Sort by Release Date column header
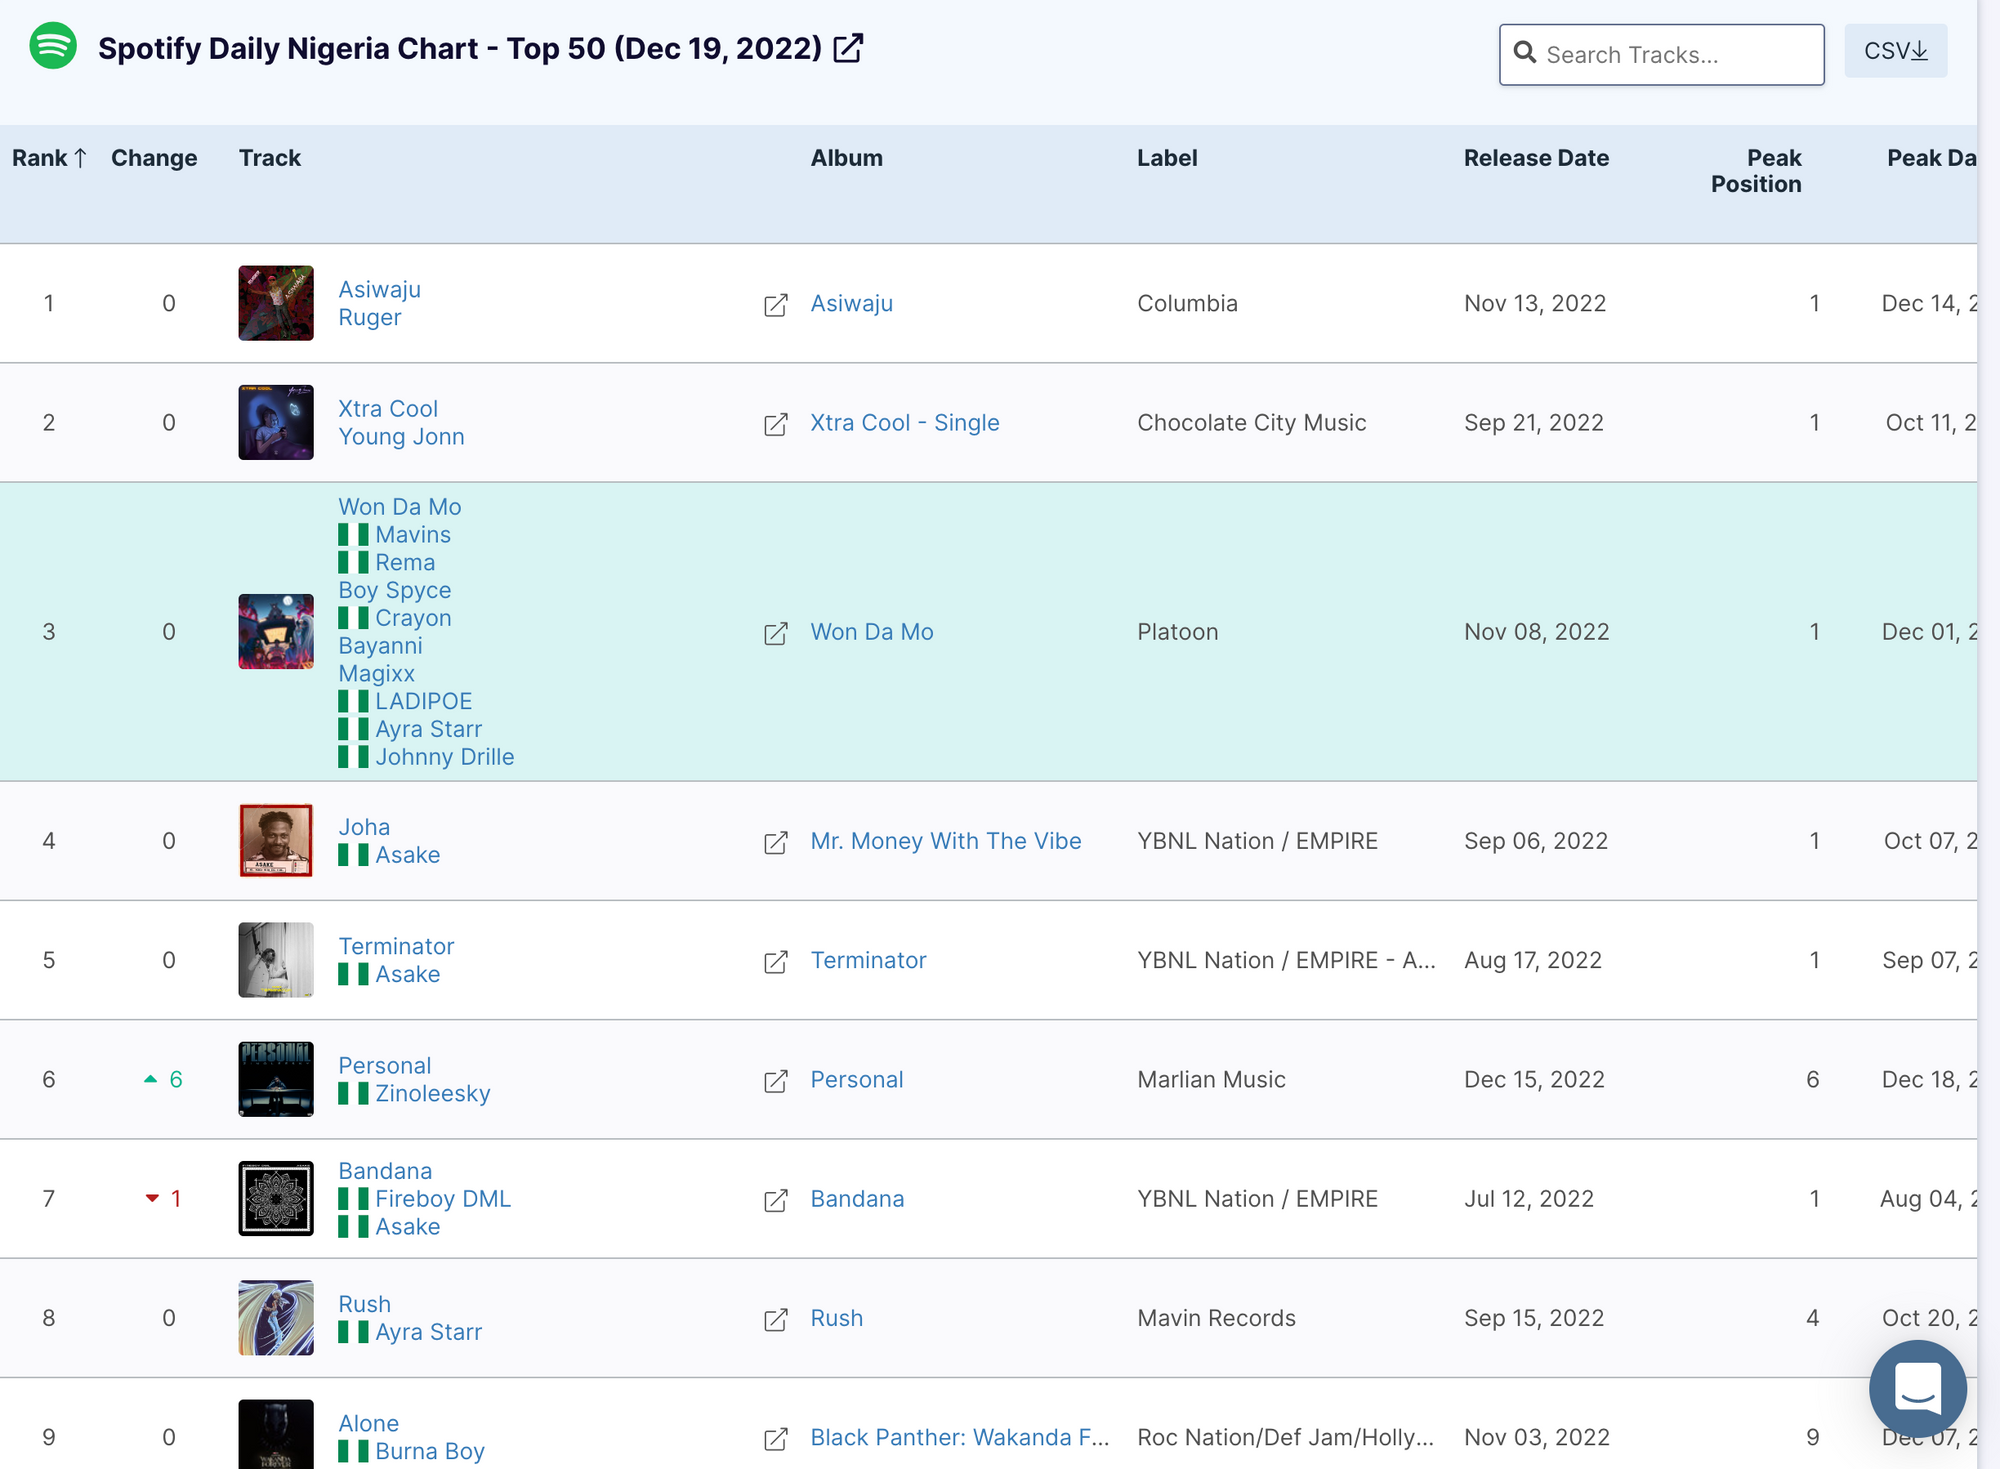The image size is (2000, 1469). 1537,158
